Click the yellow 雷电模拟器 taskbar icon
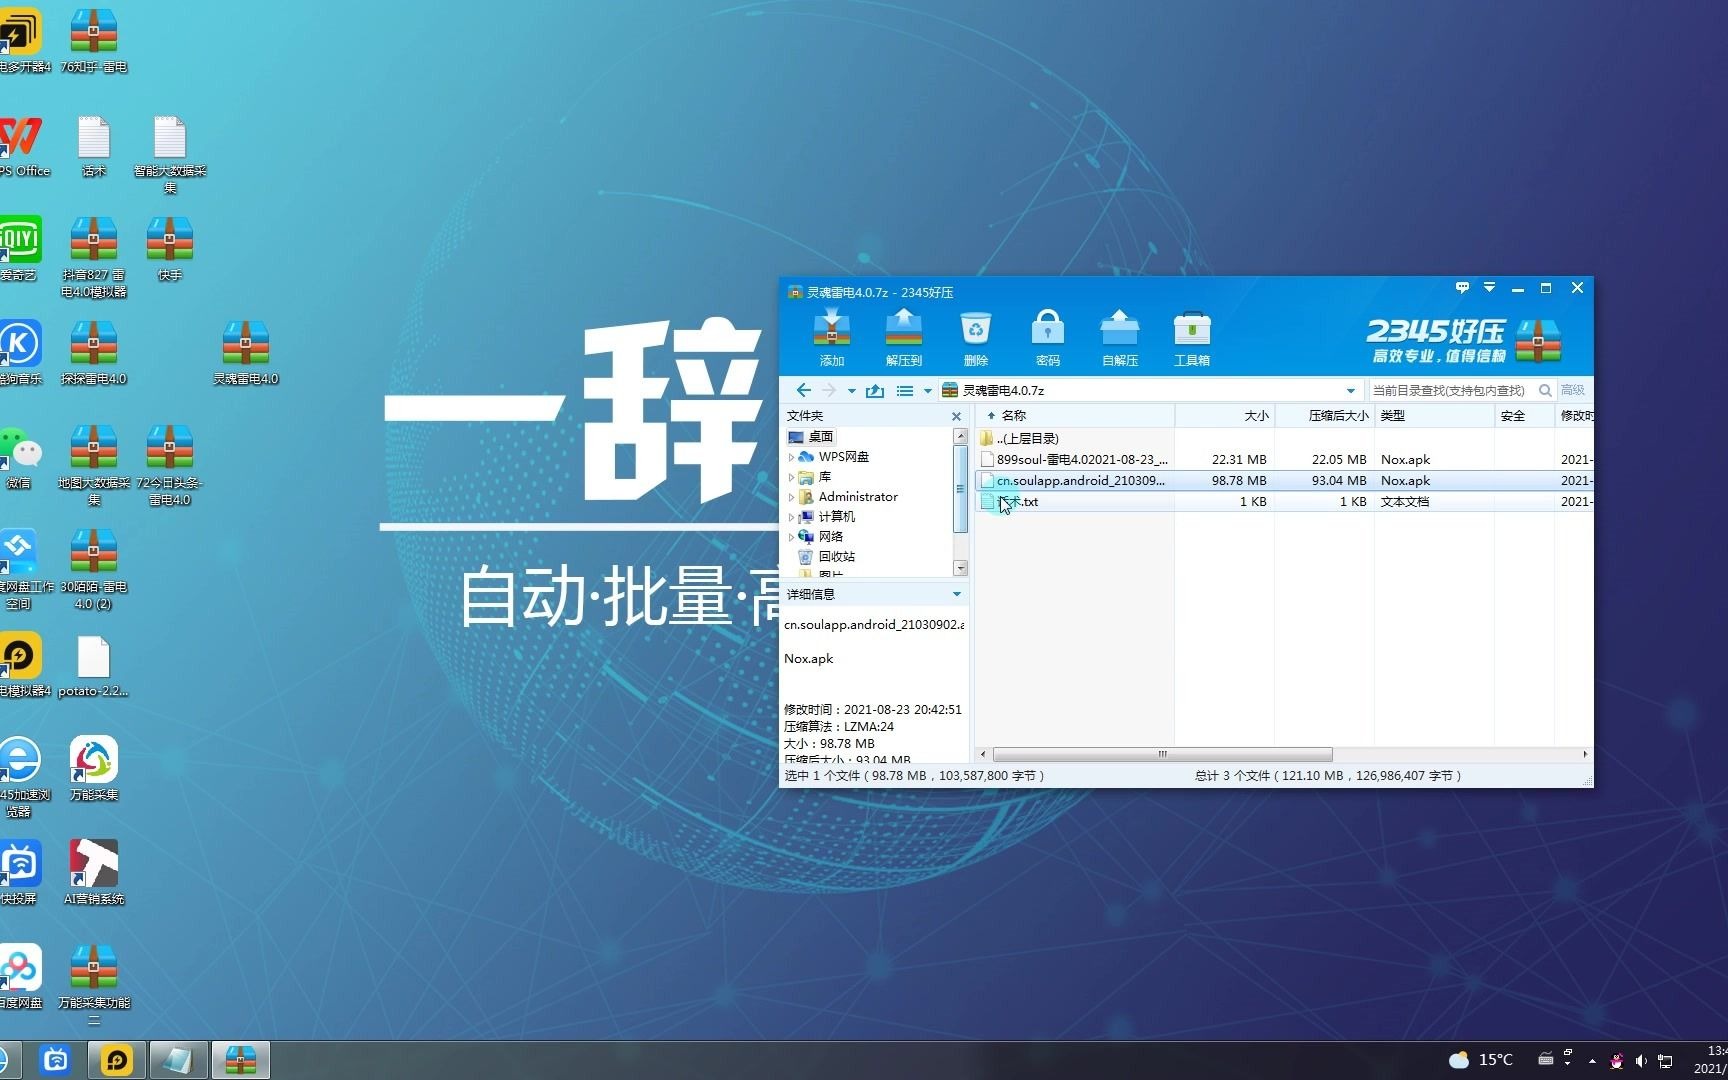 coord(117,1060)
